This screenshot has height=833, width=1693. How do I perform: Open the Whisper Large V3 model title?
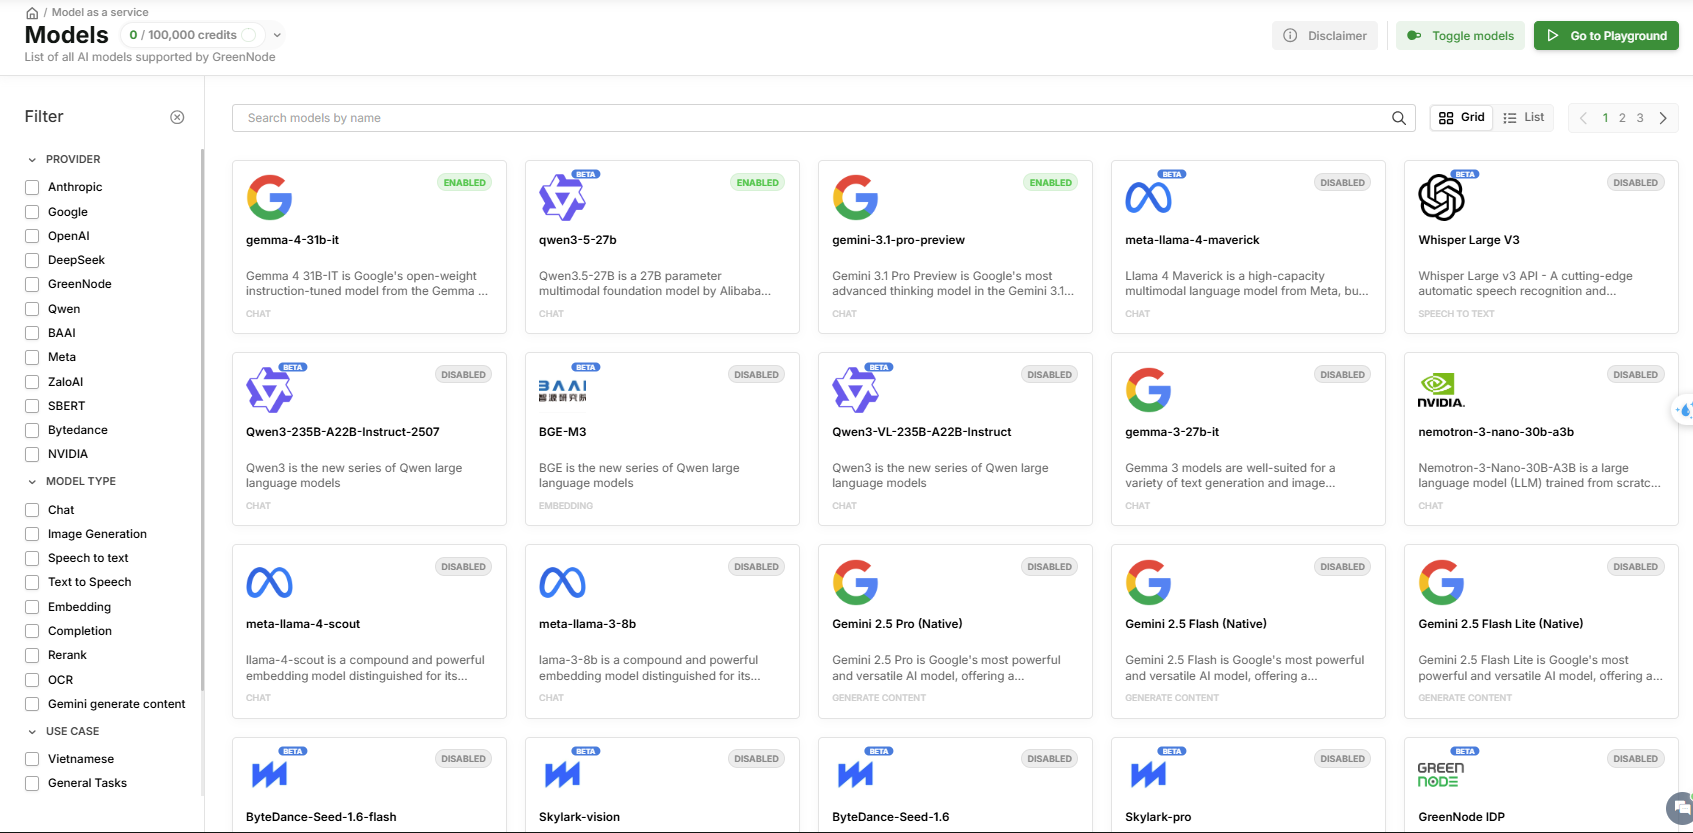(1469, 240)
